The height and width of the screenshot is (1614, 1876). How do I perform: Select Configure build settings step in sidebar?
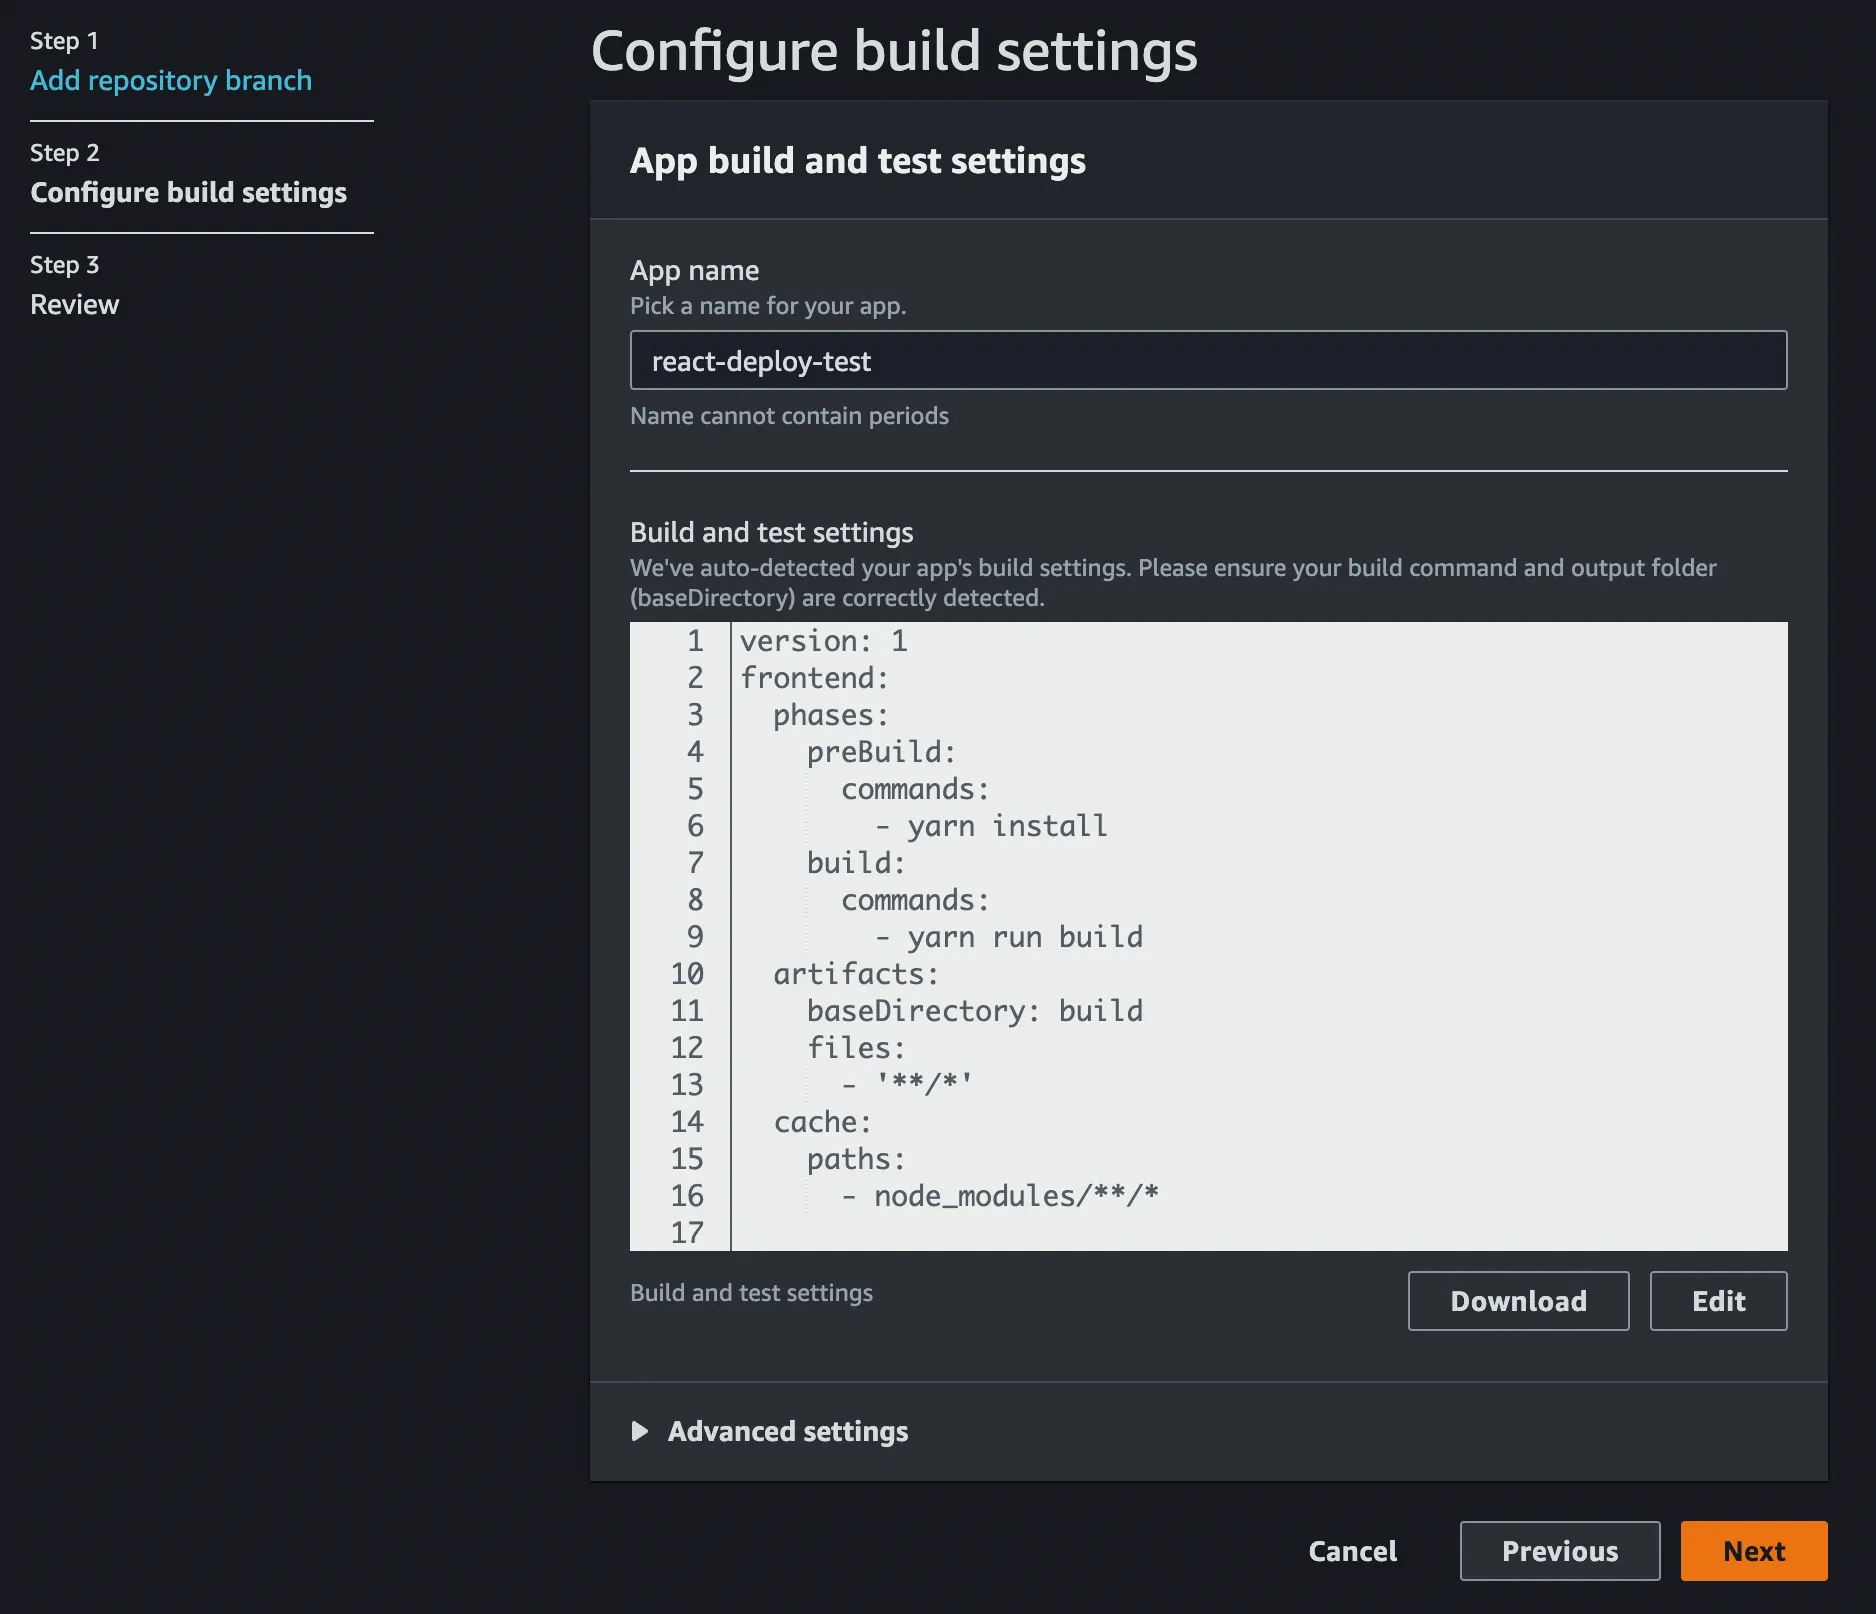click(188, 192)
